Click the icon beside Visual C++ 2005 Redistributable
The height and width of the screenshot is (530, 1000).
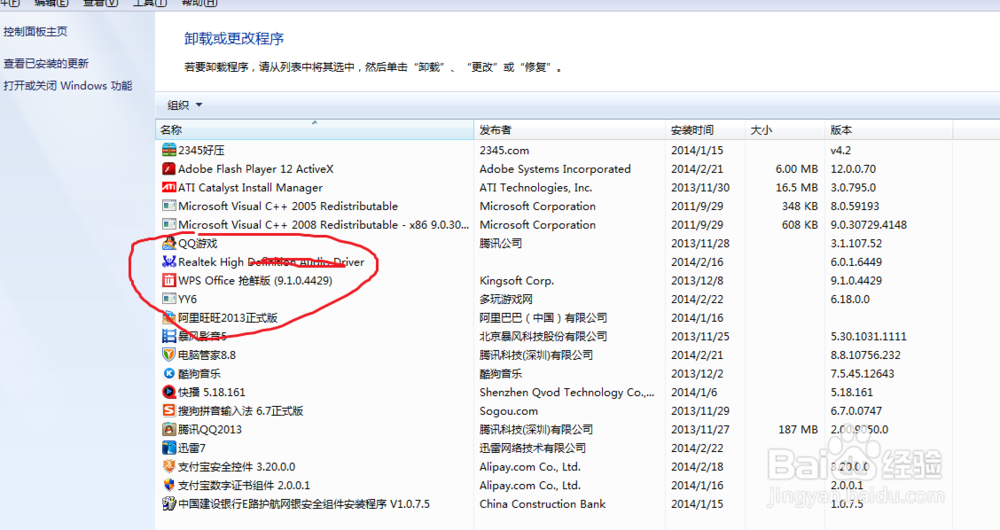(x=168, y=205)
